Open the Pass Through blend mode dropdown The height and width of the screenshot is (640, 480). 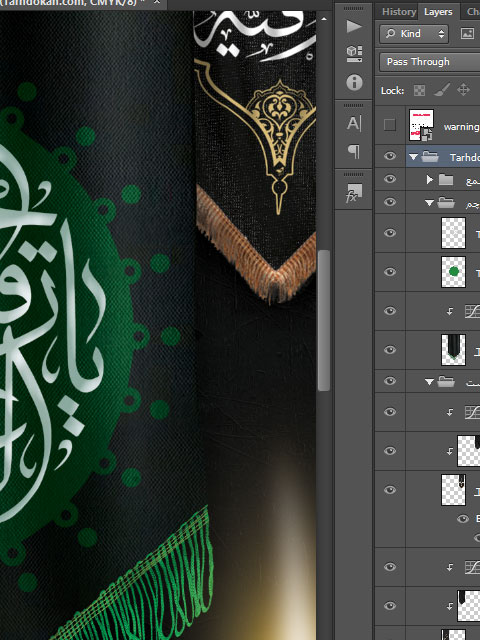coord(429,62)
